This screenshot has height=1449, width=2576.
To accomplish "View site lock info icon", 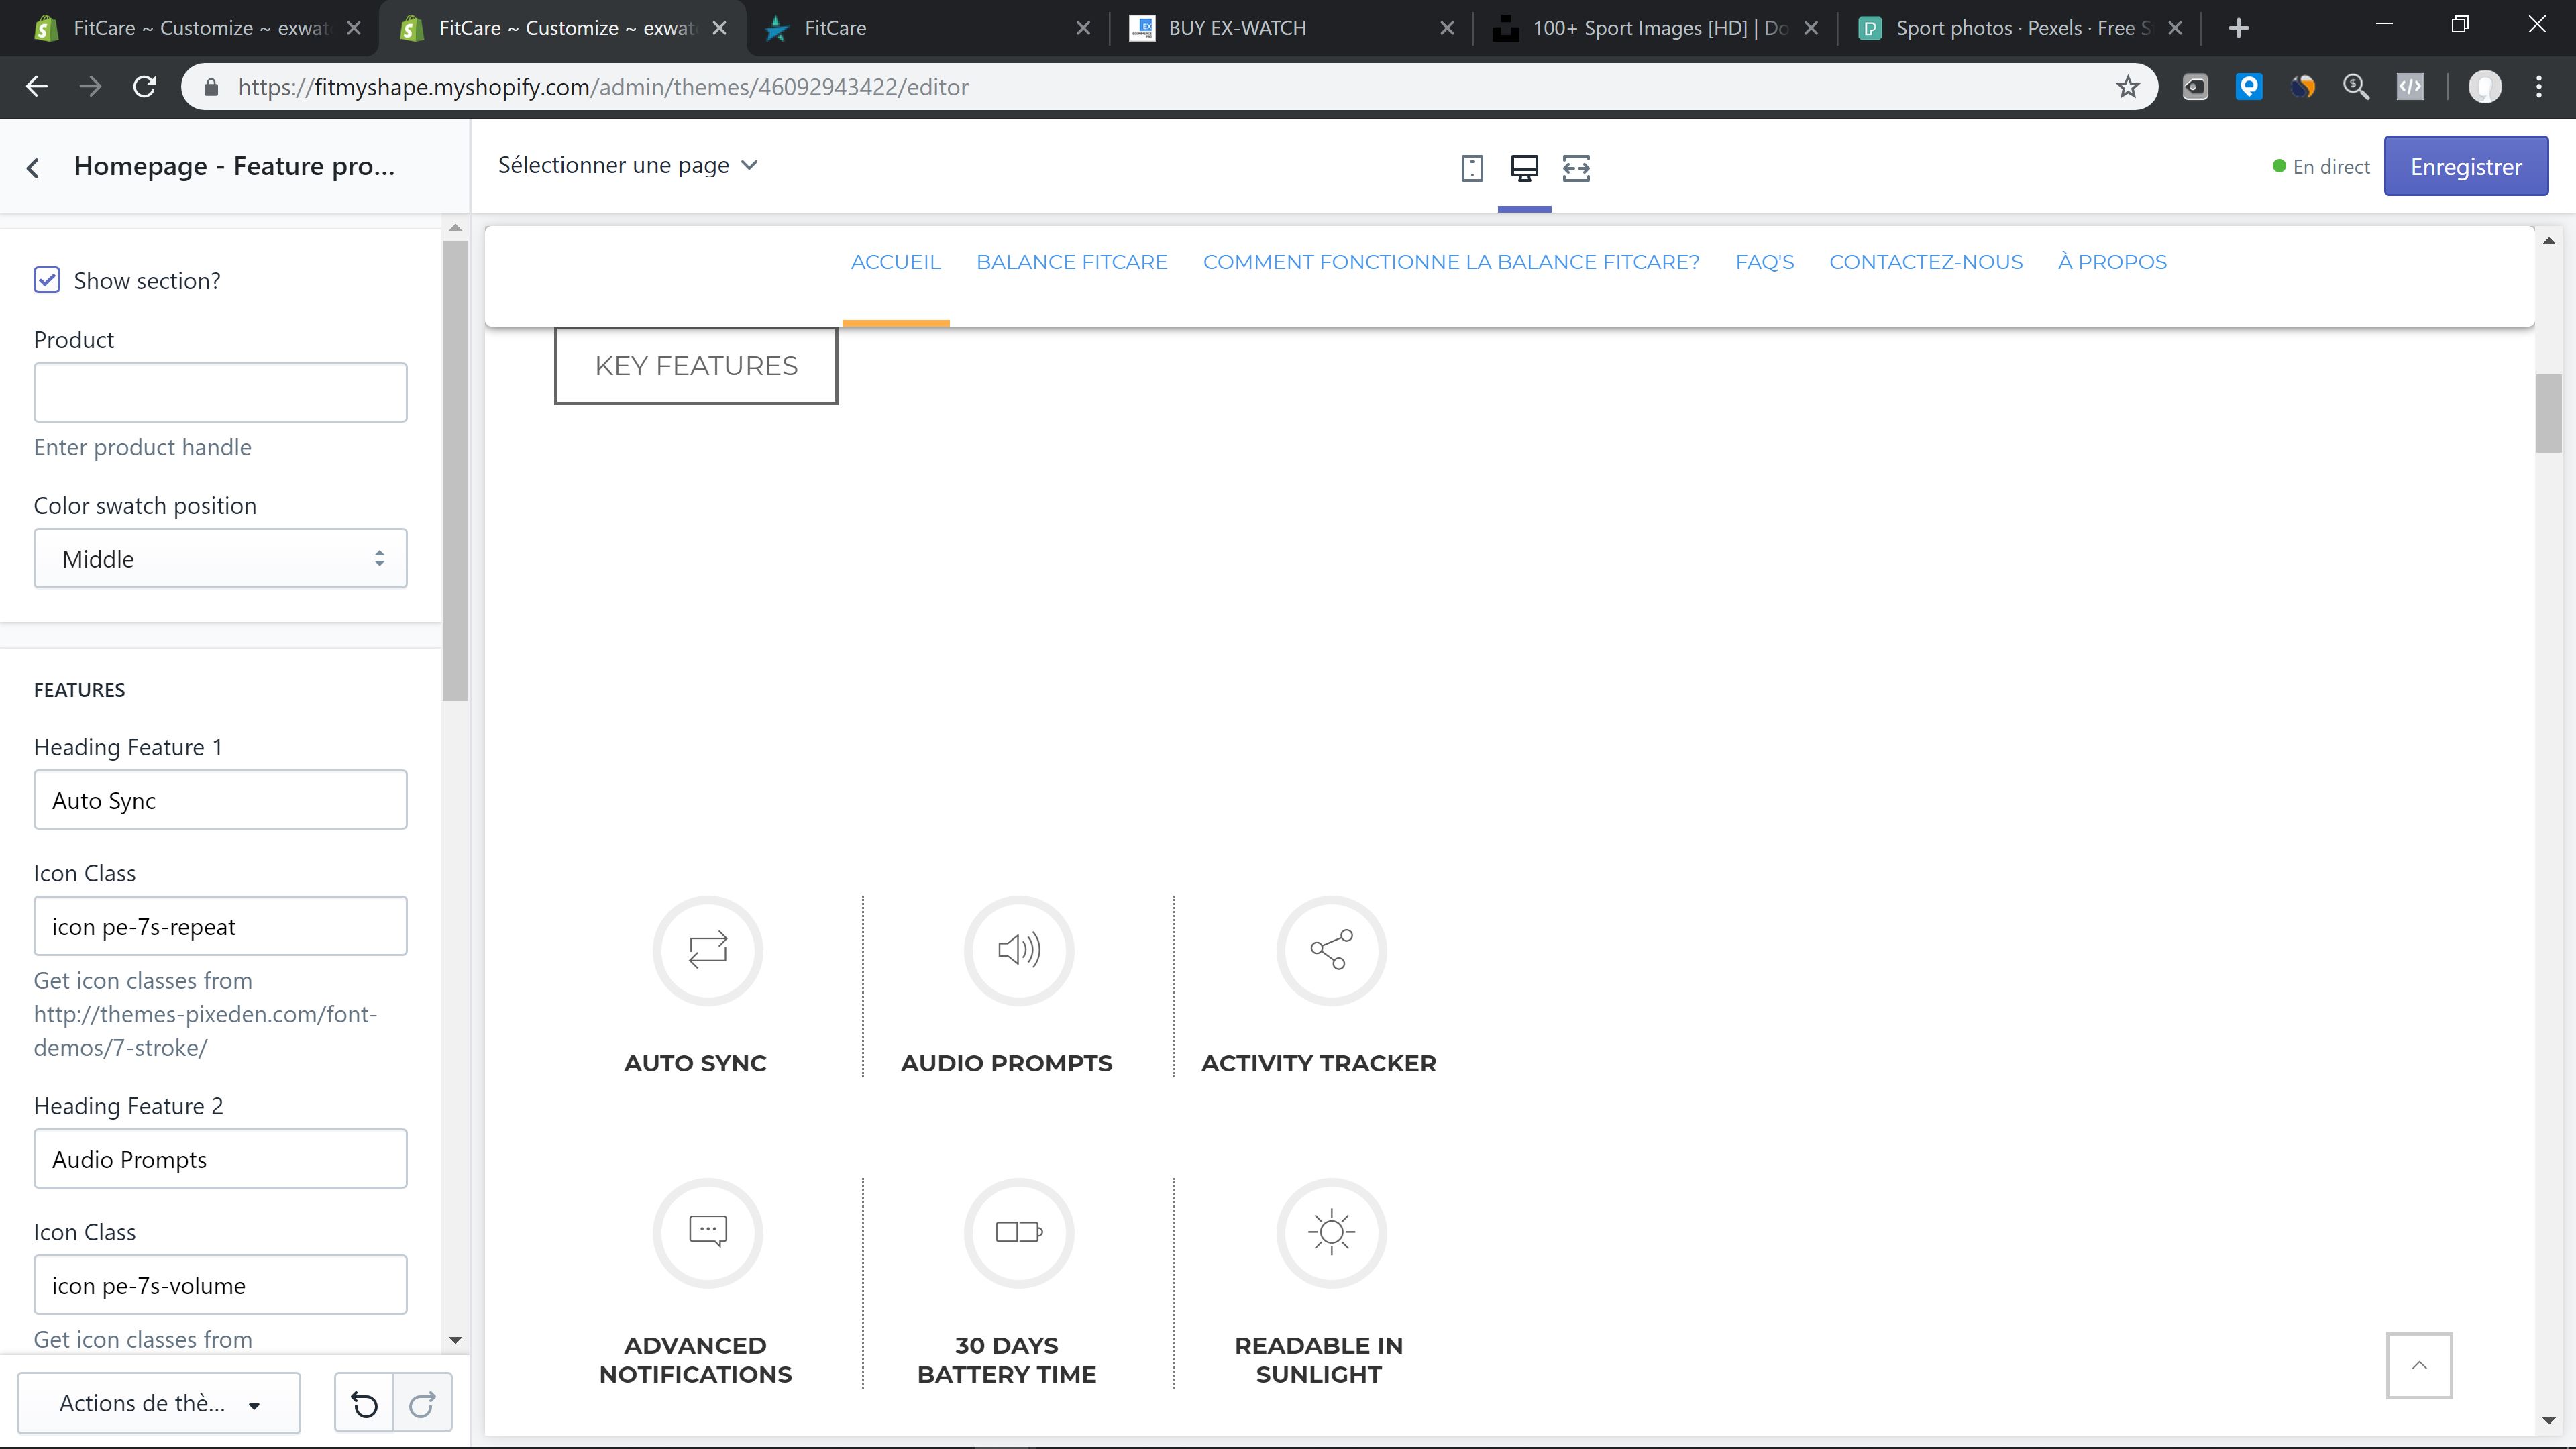I will [x=211, y=87].
